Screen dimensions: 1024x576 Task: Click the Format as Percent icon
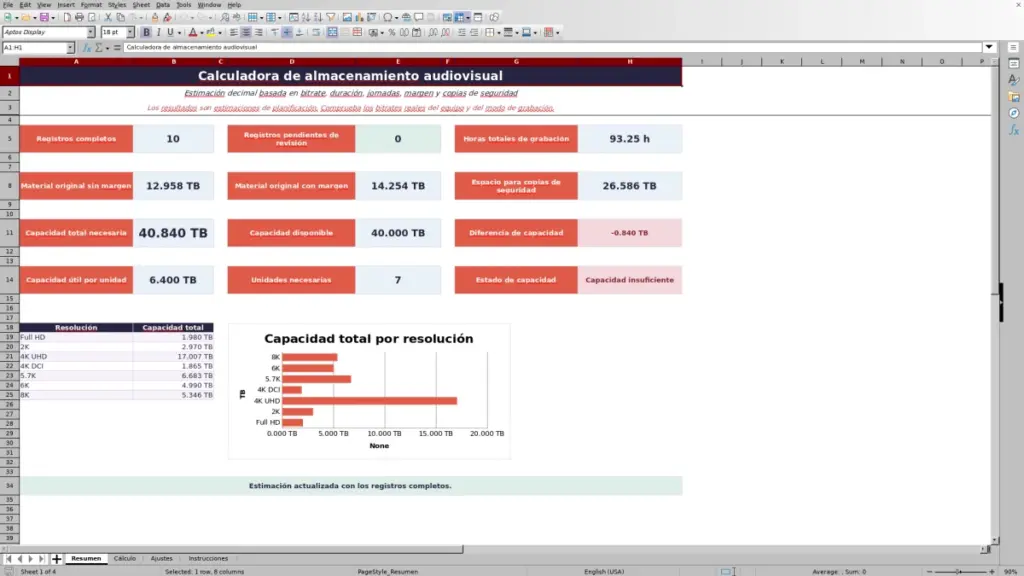[392, 32]
